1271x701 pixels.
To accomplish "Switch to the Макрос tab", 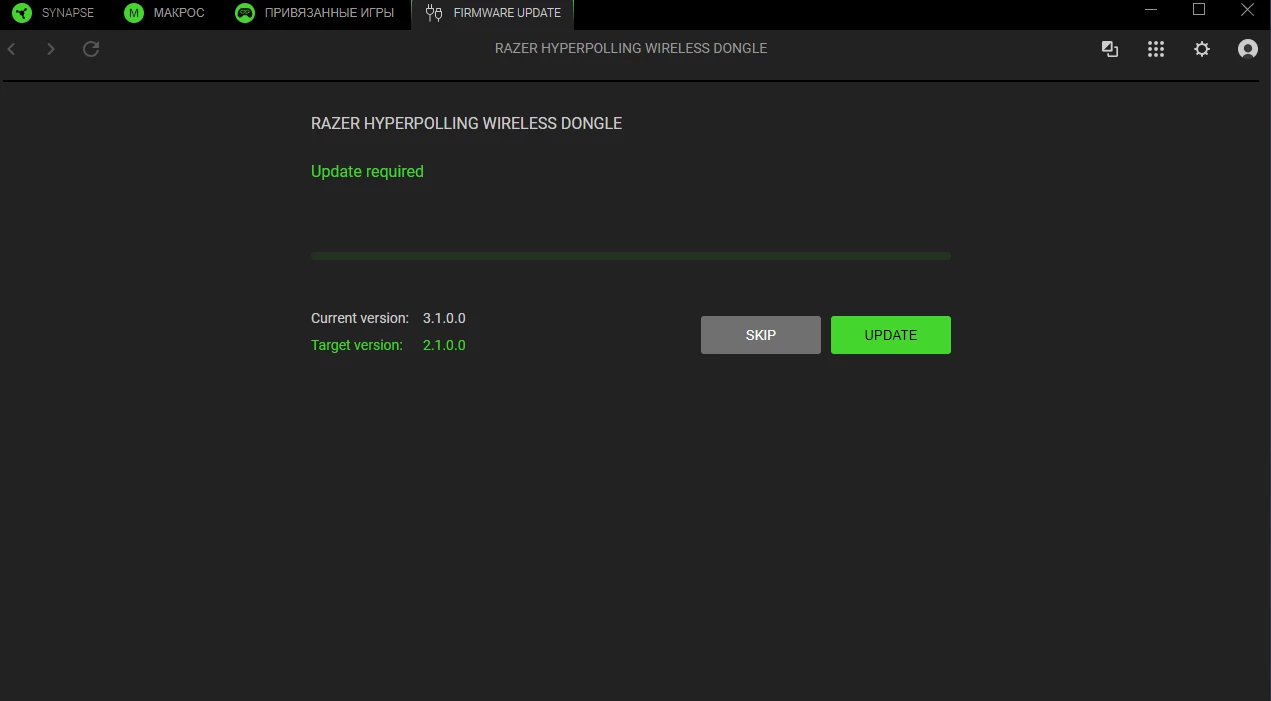I will pos(165,14).
